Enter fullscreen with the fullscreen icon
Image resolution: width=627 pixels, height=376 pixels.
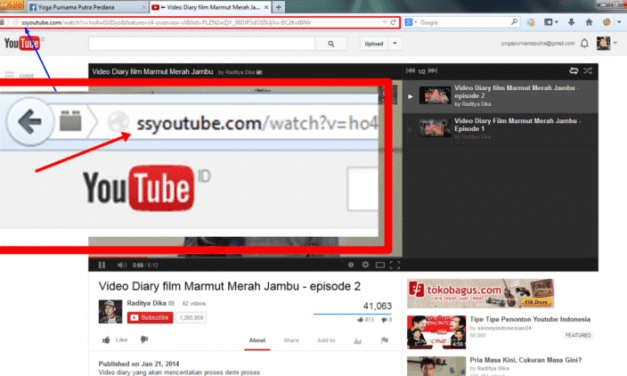(x=395, y=265)
